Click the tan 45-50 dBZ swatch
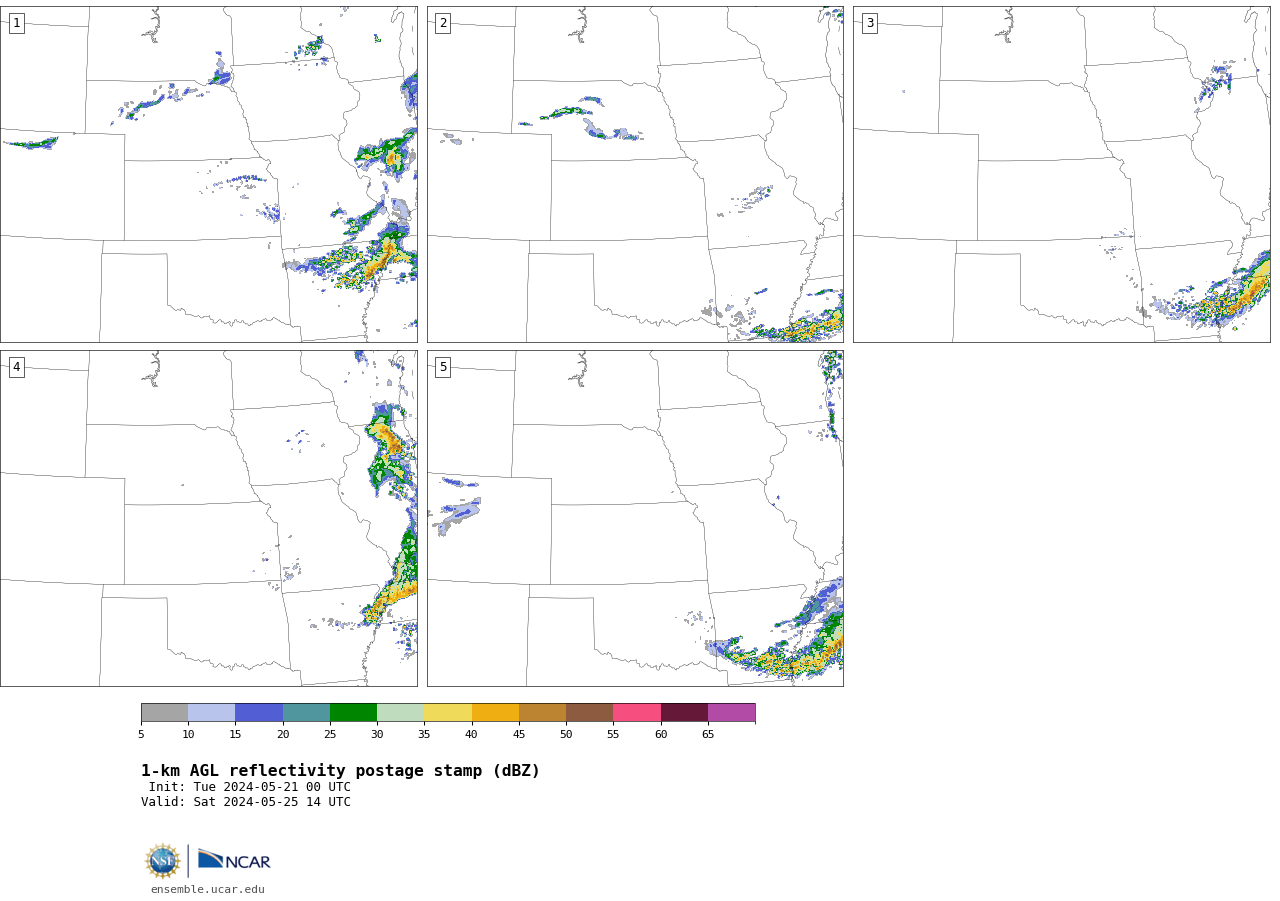Viewport: 1280px width, 901px height. tap(542, 713)
